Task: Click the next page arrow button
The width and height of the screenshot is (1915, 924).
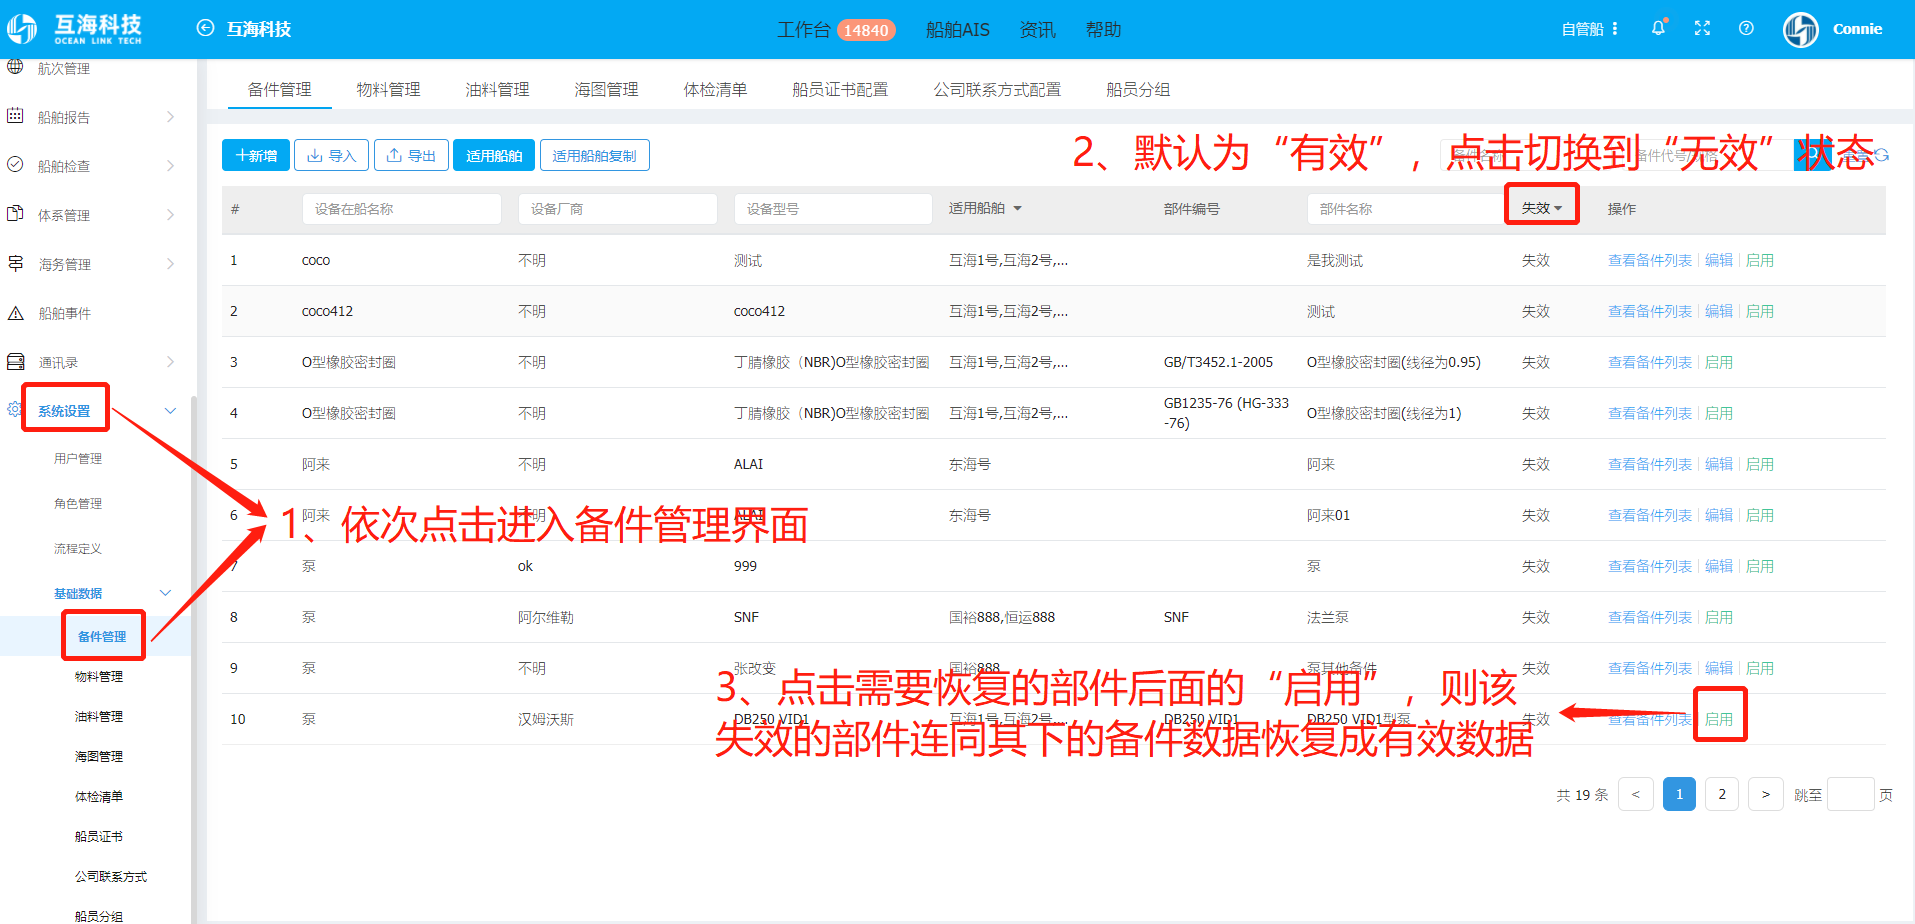Action: tap(1766, 794)
